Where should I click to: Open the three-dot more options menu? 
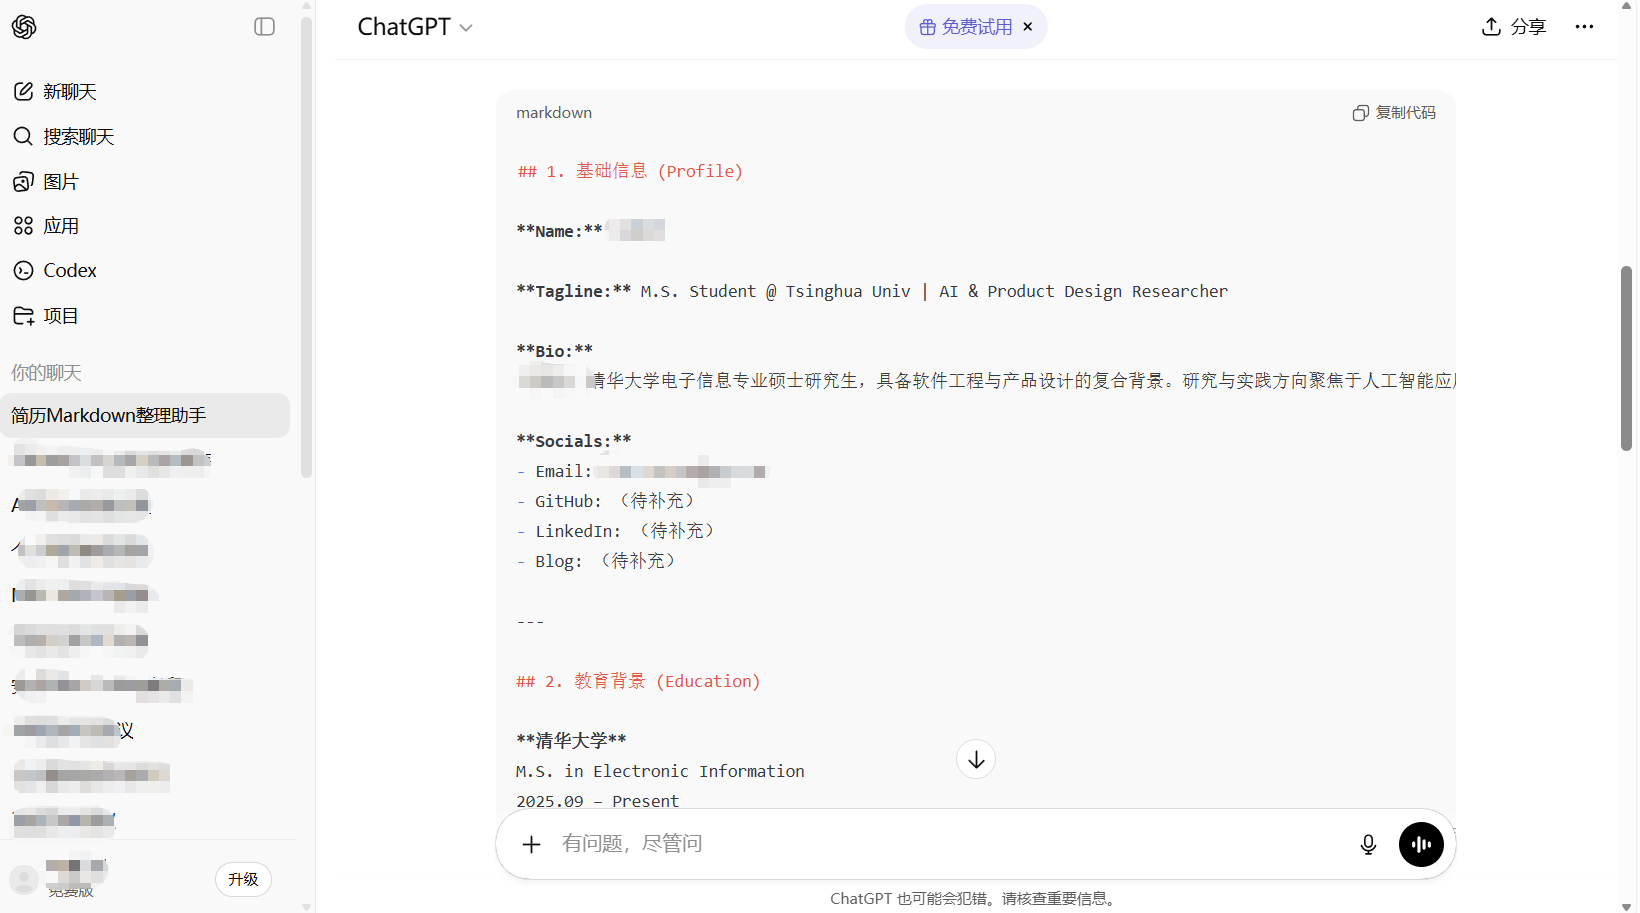(1584, 27)
